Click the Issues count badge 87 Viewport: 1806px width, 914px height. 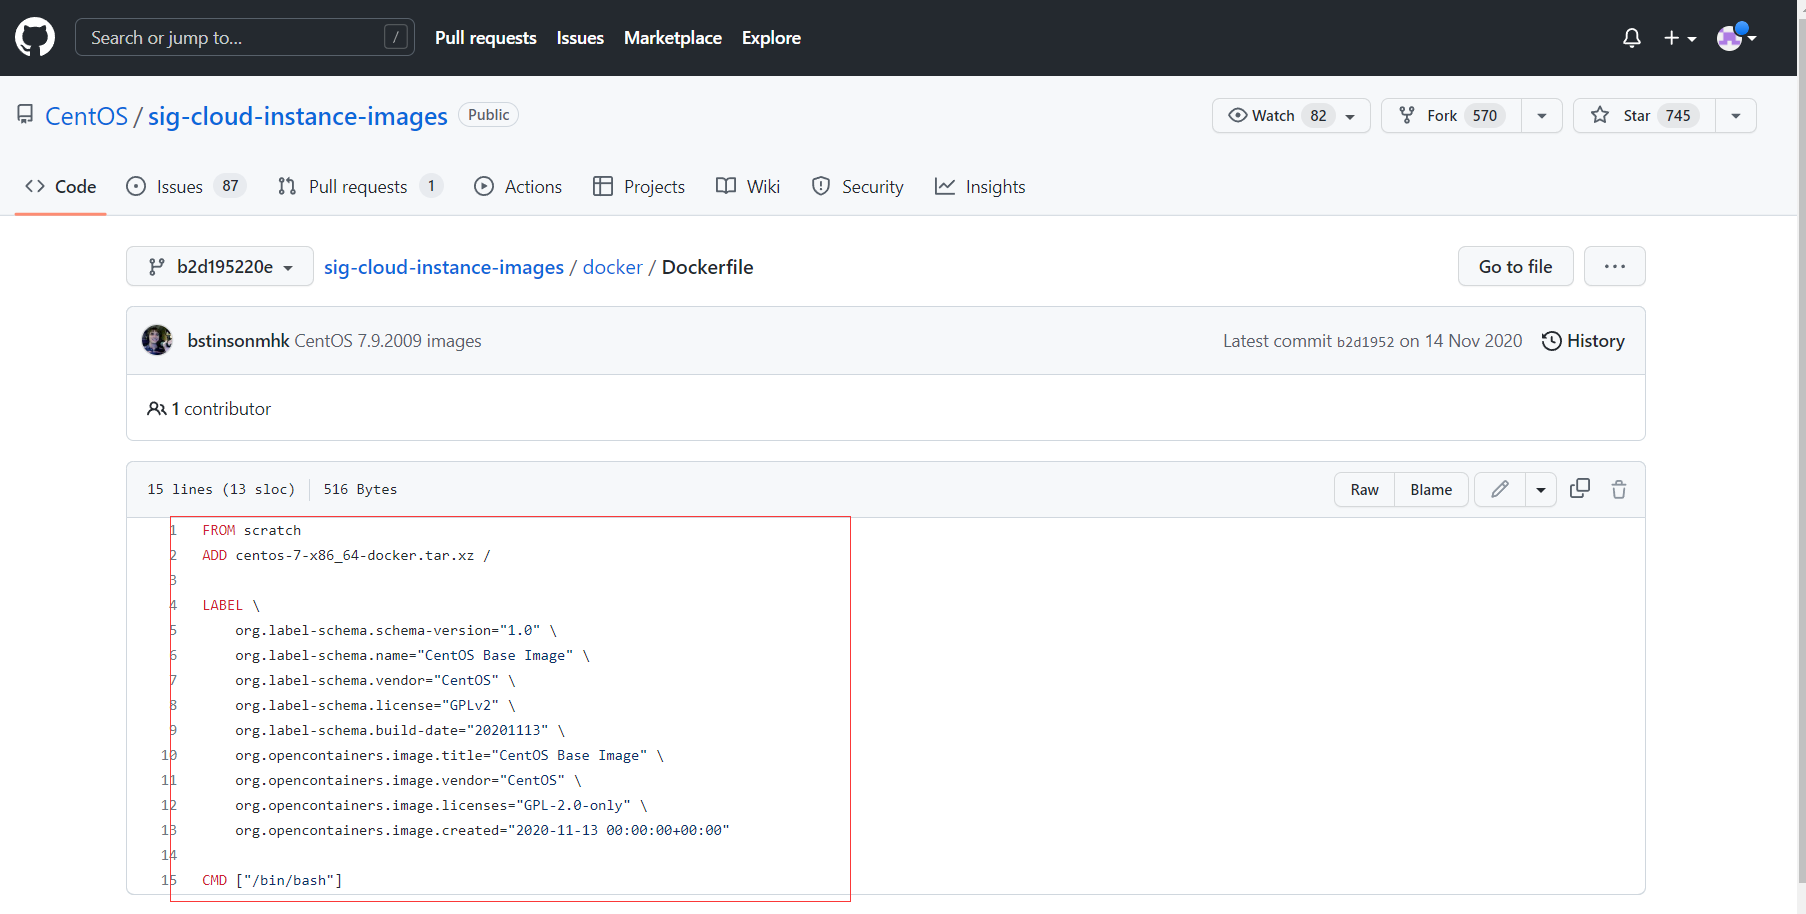[230, 186]
